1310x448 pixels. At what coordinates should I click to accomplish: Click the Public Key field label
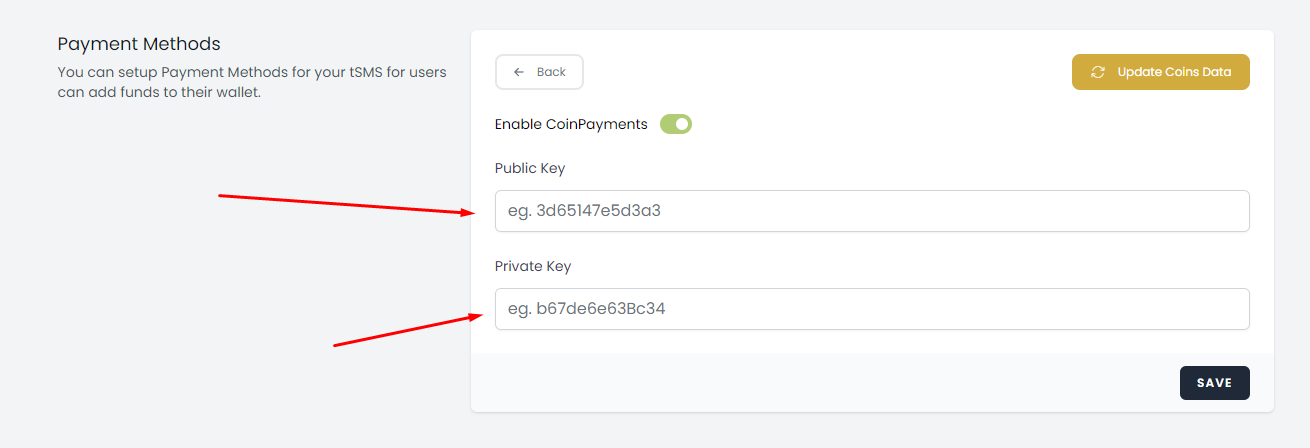[530, 168]
